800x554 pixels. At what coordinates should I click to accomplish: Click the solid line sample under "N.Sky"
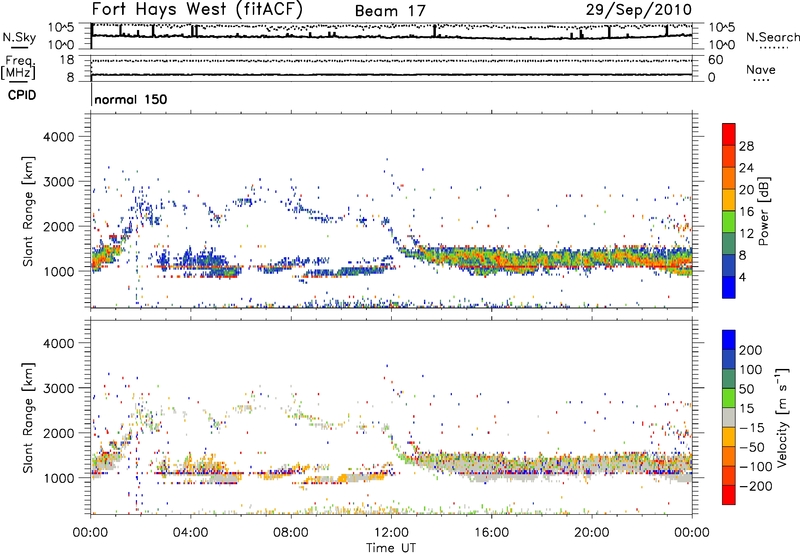pyautogui.click(x=19, y=48)
